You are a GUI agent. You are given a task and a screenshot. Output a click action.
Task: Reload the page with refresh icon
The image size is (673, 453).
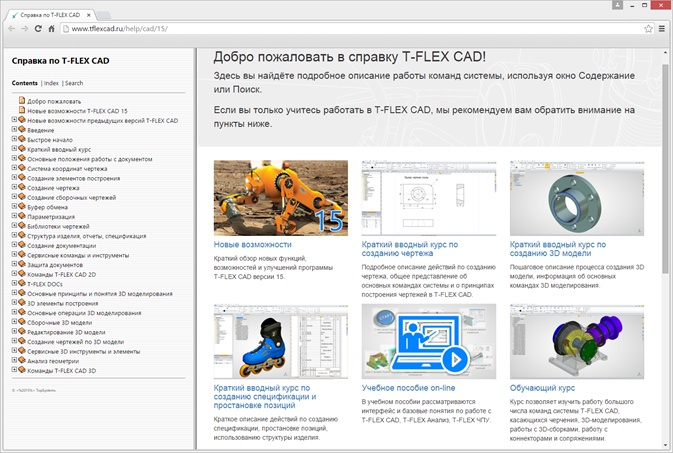tap(38, 29)
